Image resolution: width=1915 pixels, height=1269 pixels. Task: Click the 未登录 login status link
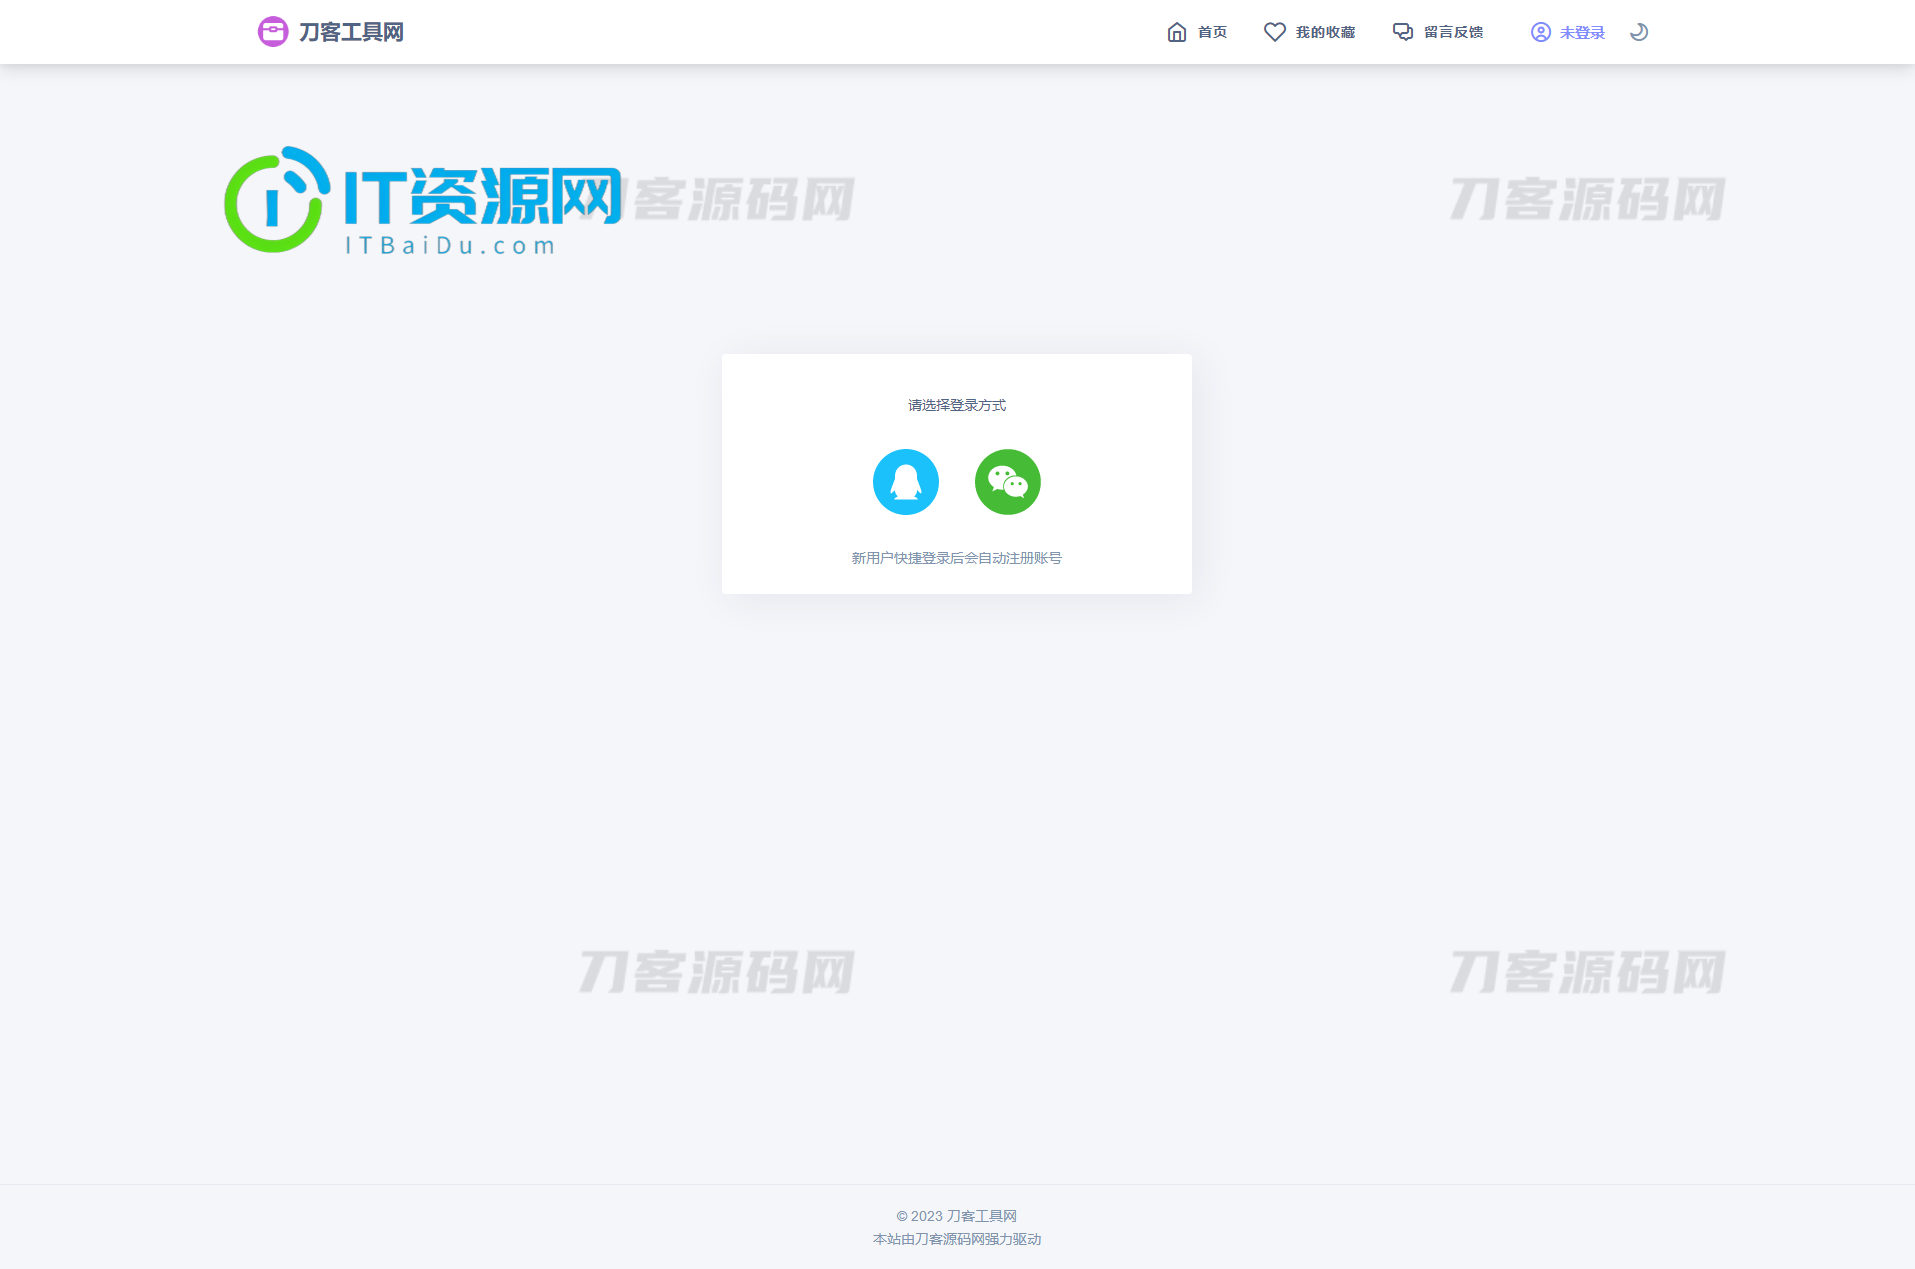pyautogui.click(x=1582, y=33)
